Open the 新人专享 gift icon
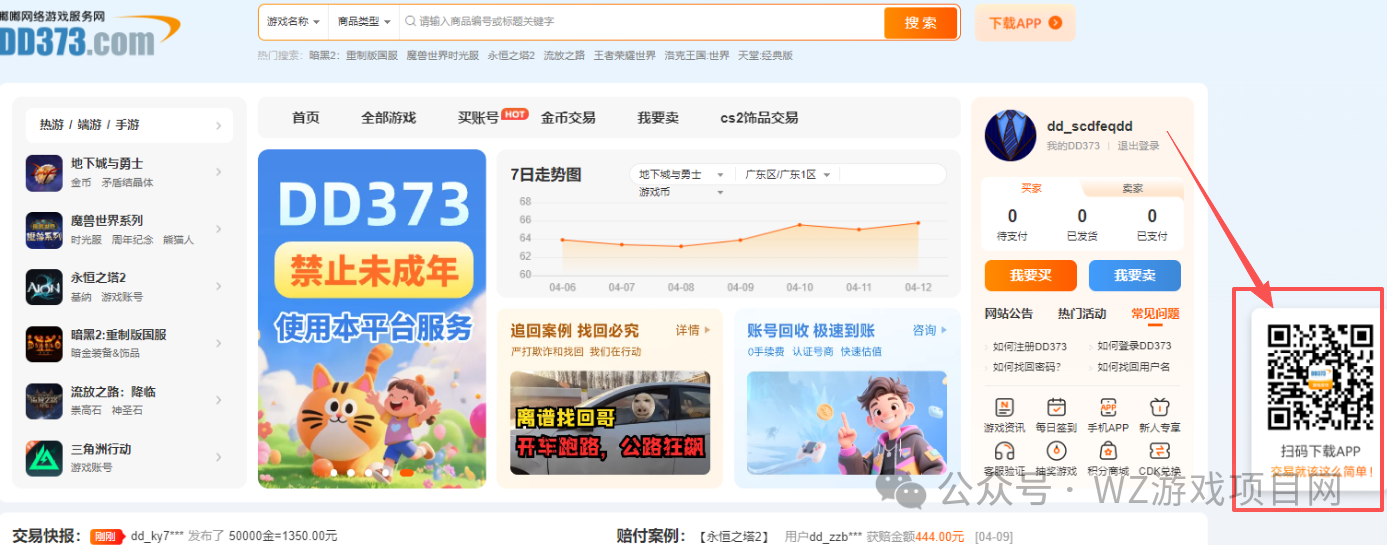This screenshot has width=1387, height=545. [1159, 407]
